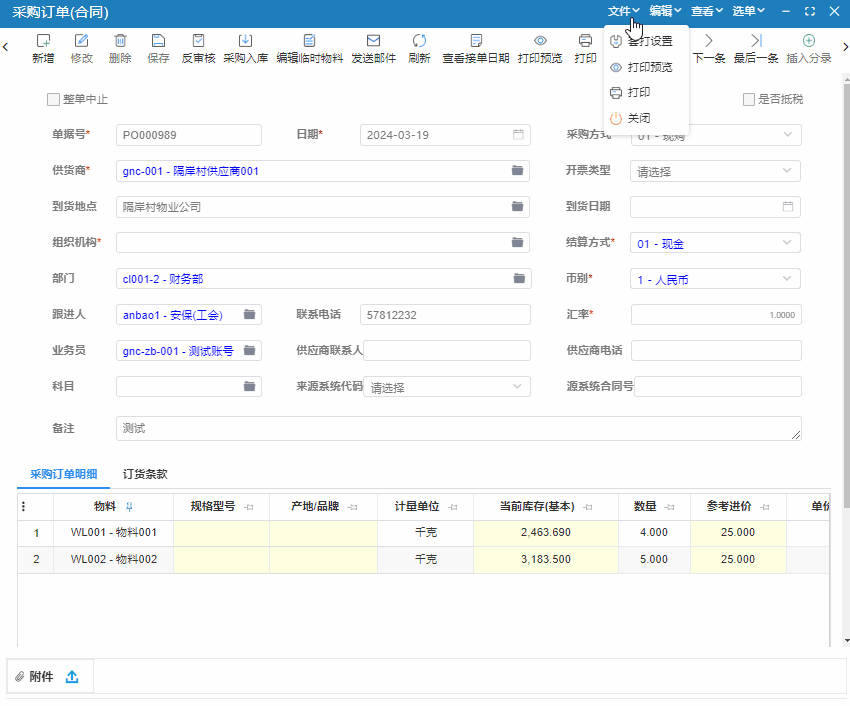Click the upload icon next to 附件
Viewport: 850px width, 706px height.
tap(72, 677)
